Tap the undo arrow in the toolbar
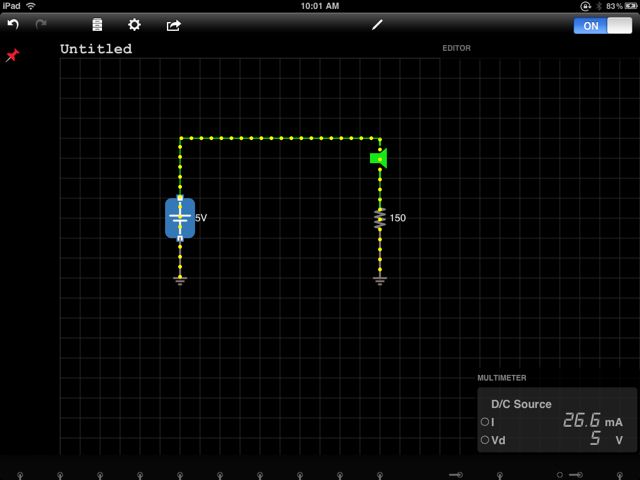This screenshot has width=640, height=480. tap(13, 25)
